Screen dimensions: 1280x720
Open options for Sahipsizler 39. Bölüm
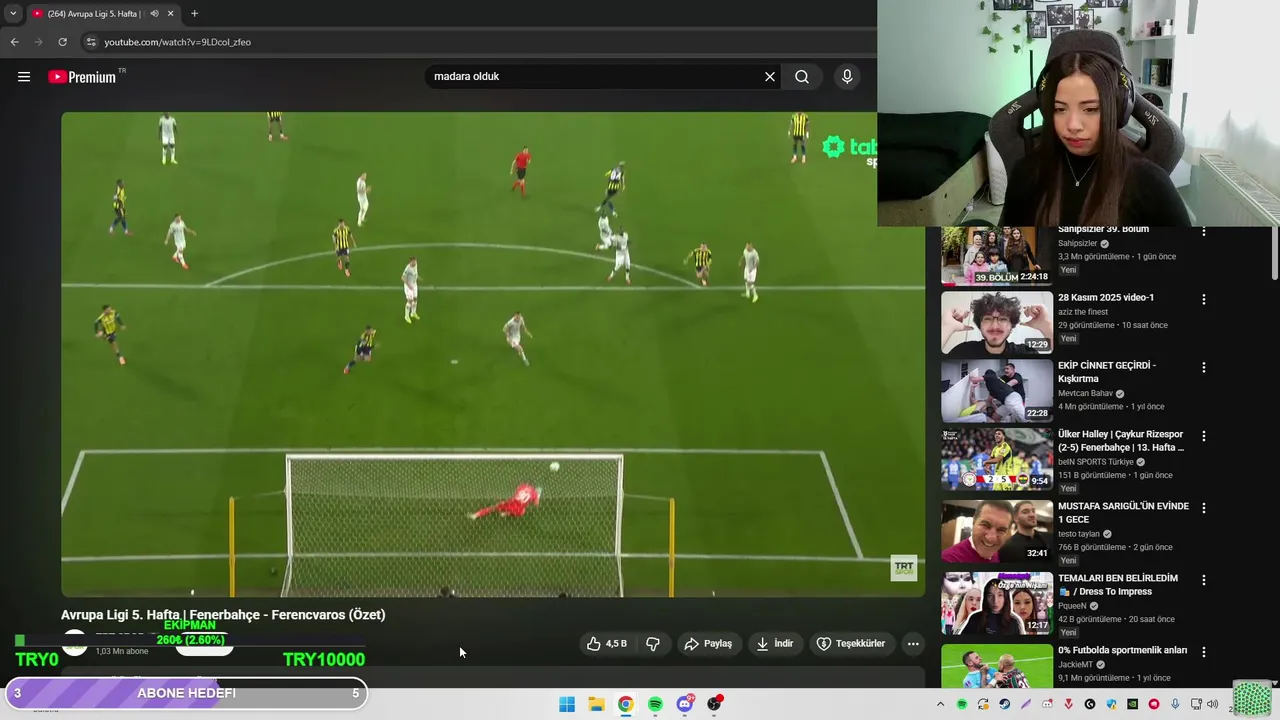coord(1204,231)
